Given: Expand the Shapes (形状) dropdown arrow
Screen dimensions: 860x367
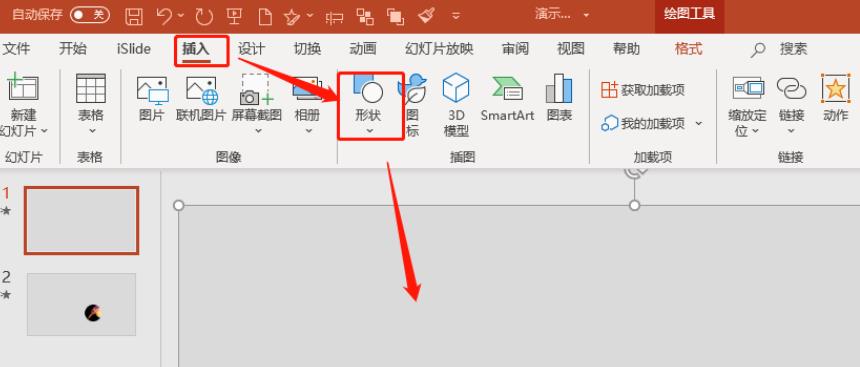Looking at the screenshot, I should [x=370, y=131].
